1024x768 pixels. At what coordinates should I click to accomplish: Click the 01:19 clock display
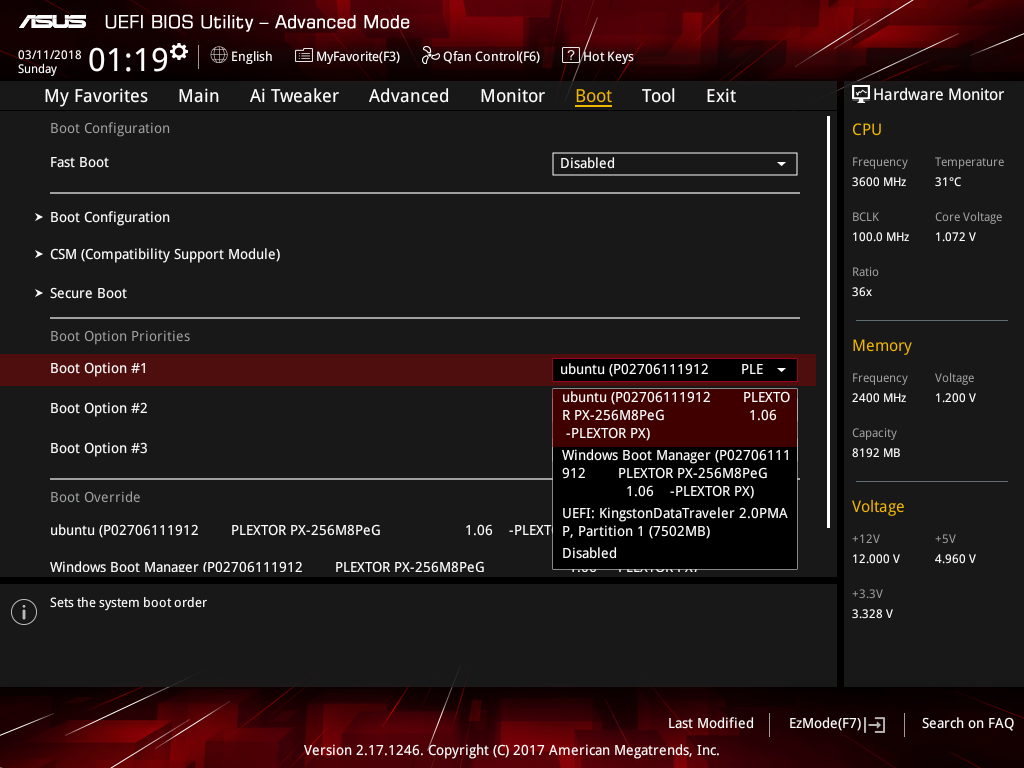(x=129, y=60)
